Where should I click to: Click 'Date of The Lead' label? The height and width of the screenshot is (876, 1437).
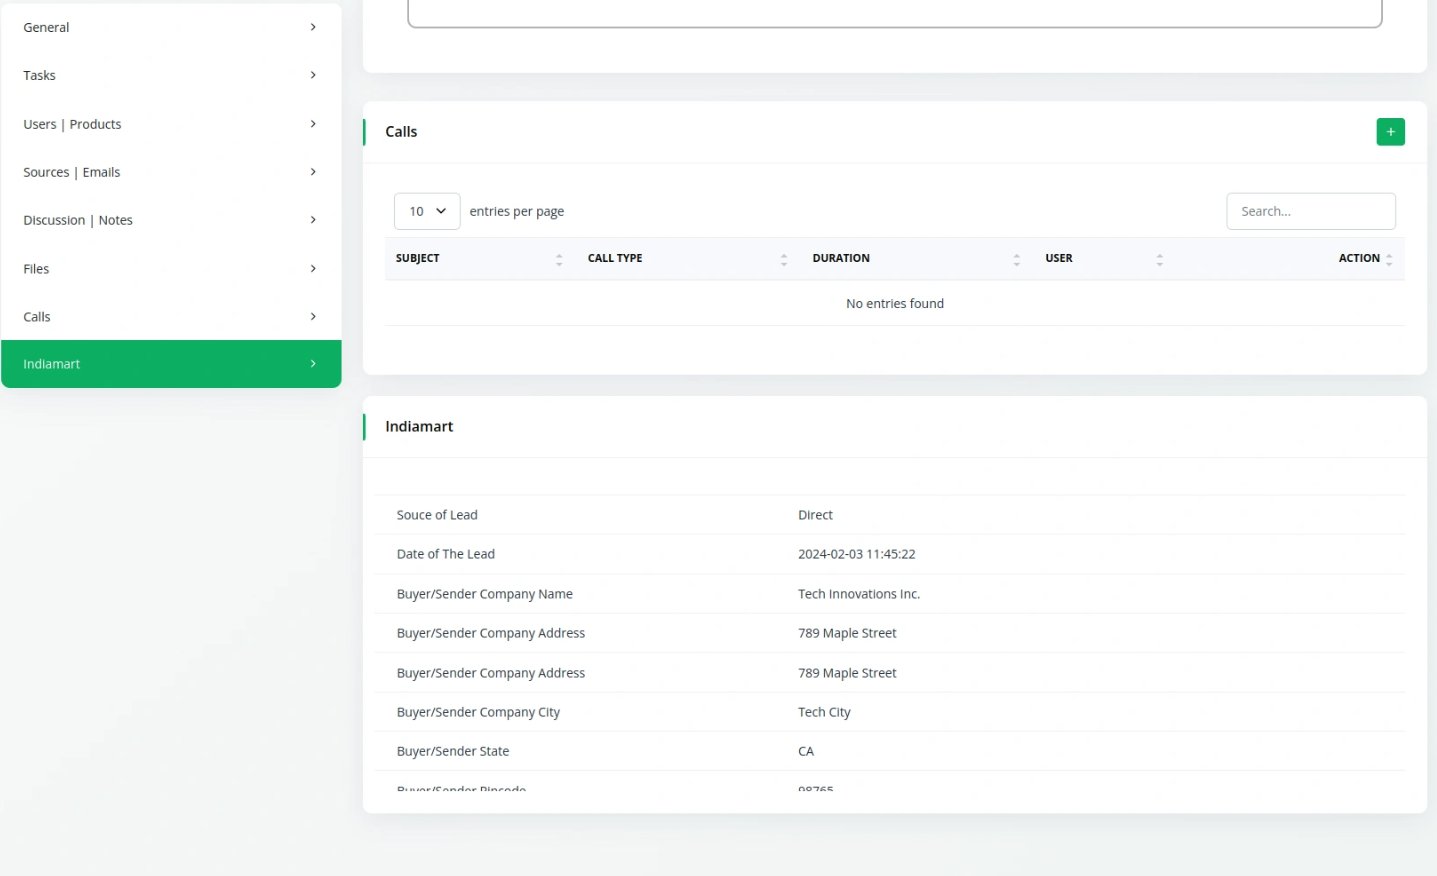446,554
